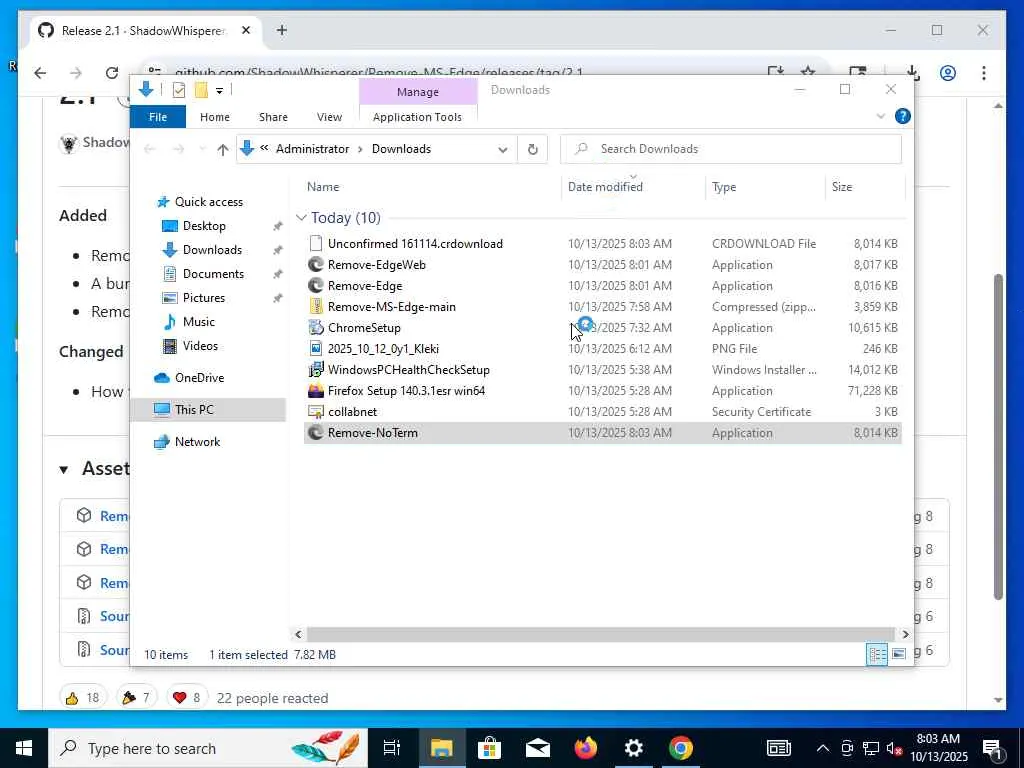Switch to the Share ribbon tab
Screen dimensions: 1024x768
273,117
